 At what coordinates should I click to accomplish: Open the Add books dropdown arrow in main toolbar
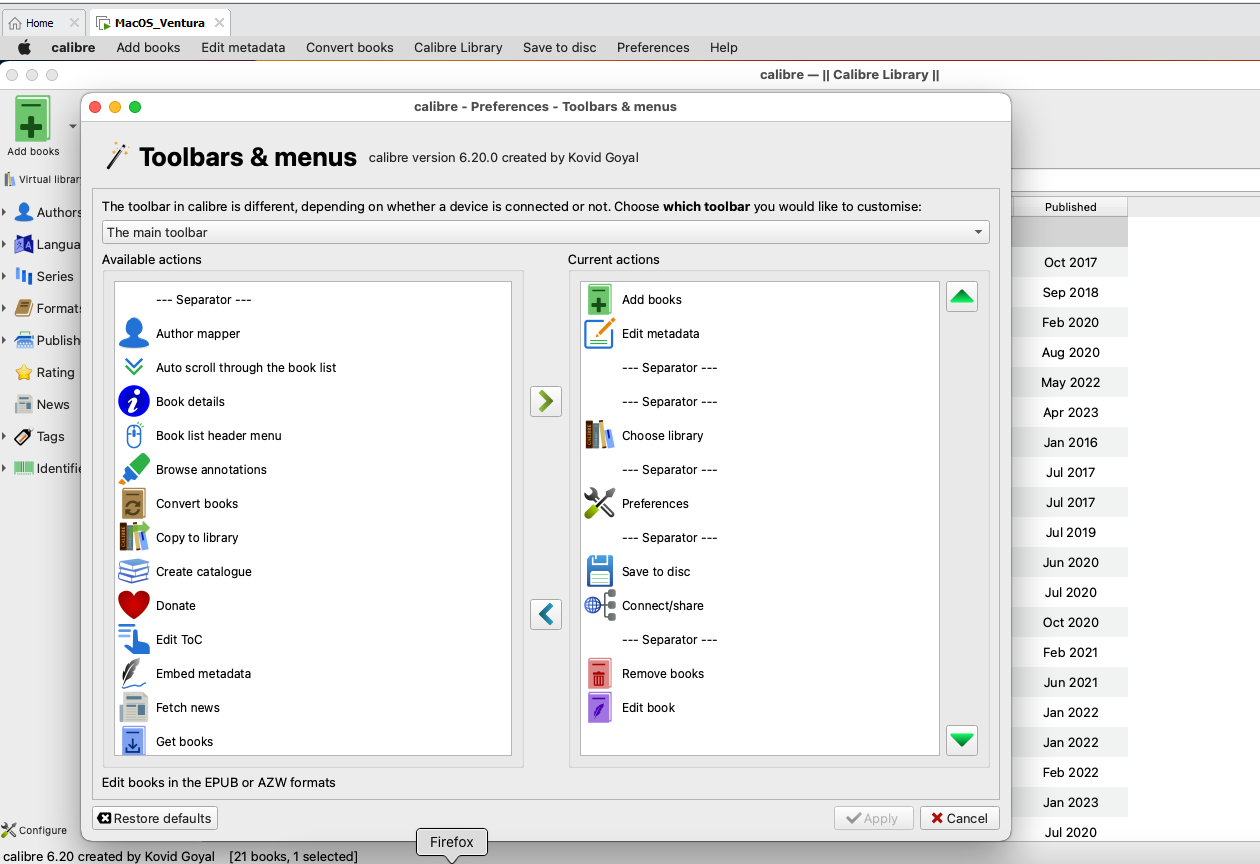[72, 126]
